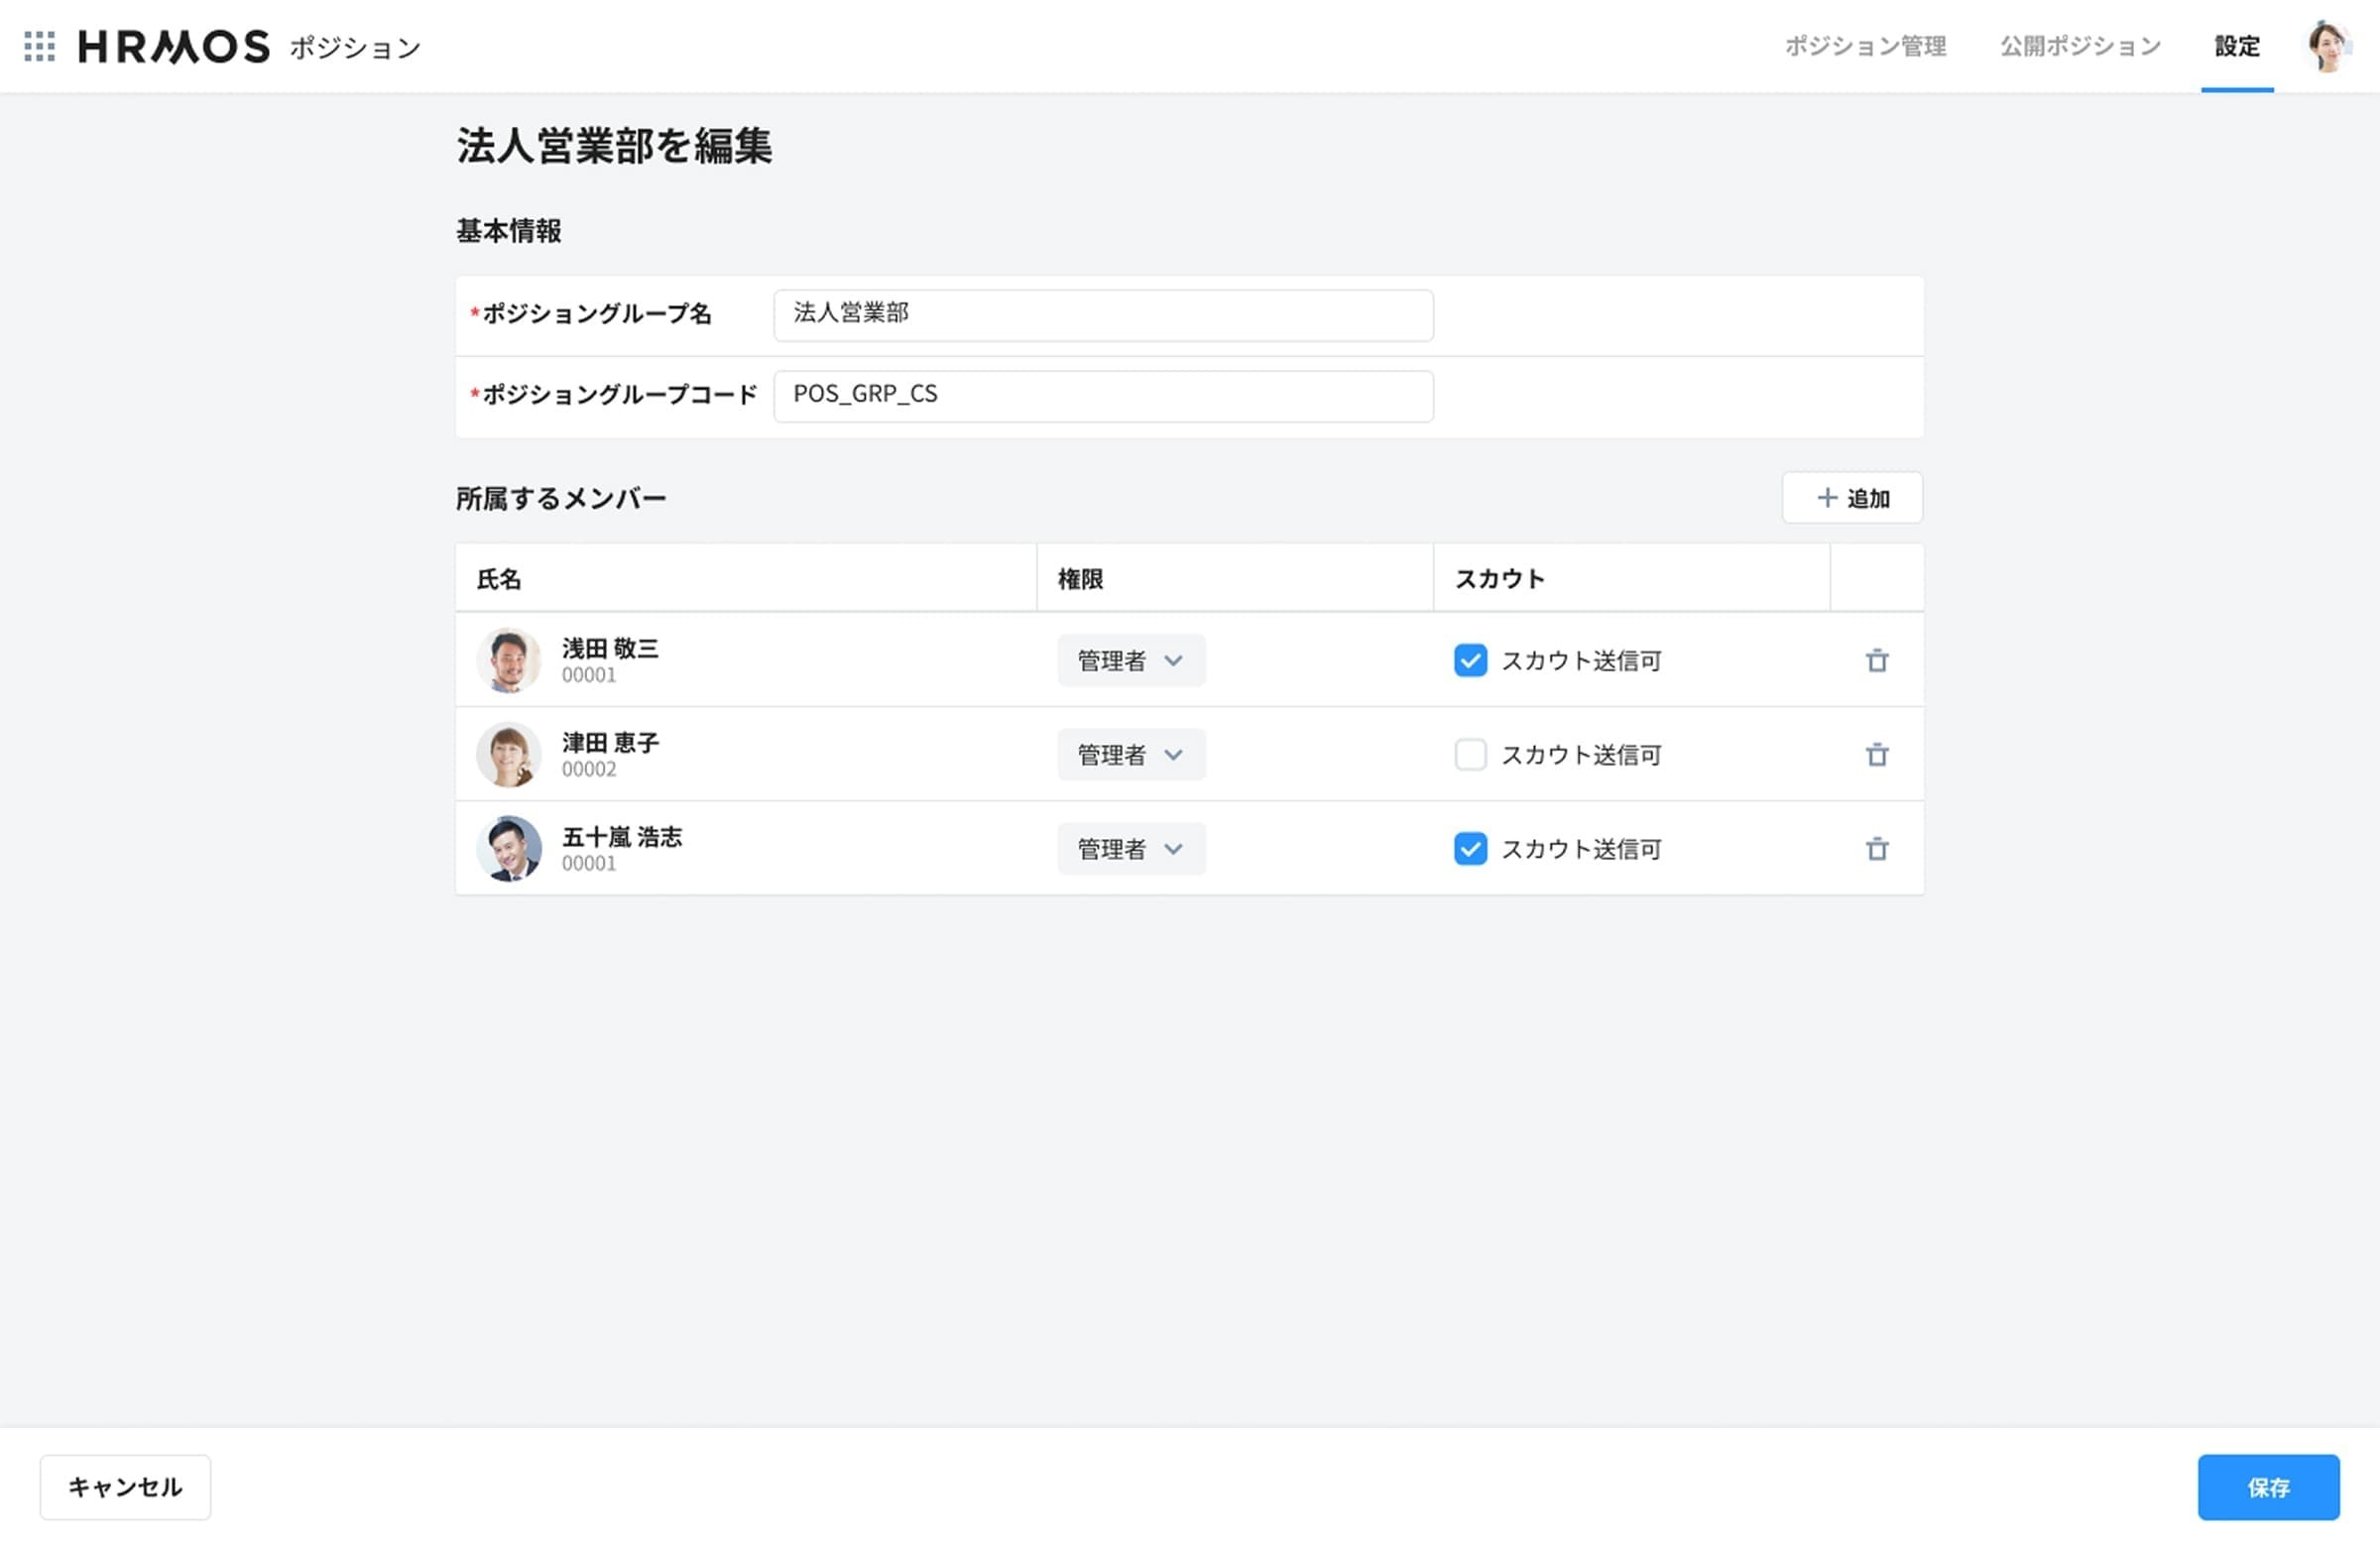The width and height of the screenshot is (2380, 1547).
Task: Click 津田 恵子's profile photo
Action: [x=508, y=755]
